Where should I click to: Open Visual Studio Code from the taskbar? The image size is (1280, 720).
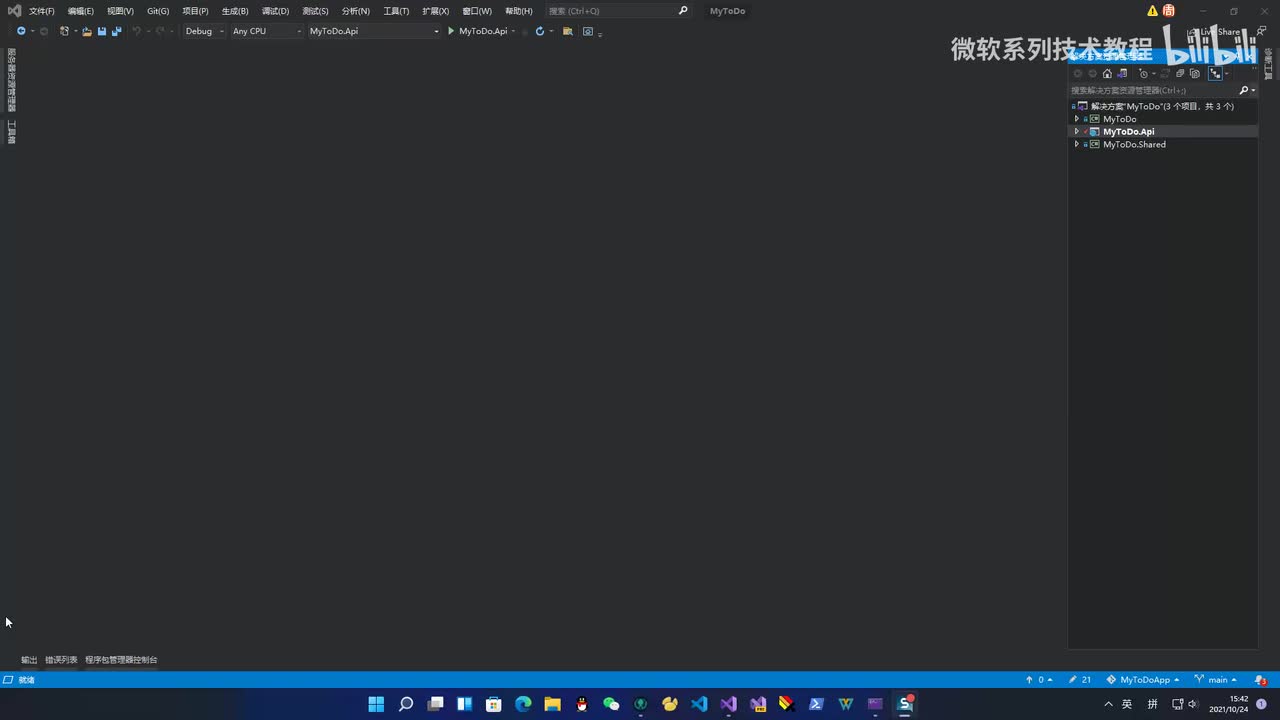[x=699, y=704]
